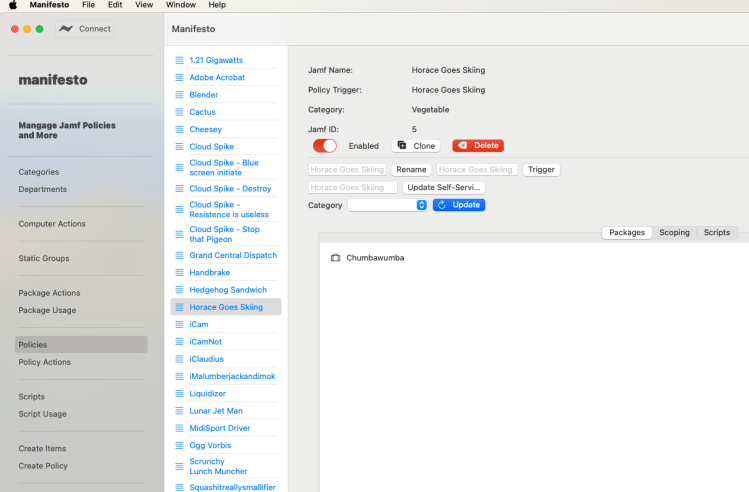The height and width of the screenshot is (492, 749).
Task: Click the list icon beside Liquidizer
Action: (180, 393)
